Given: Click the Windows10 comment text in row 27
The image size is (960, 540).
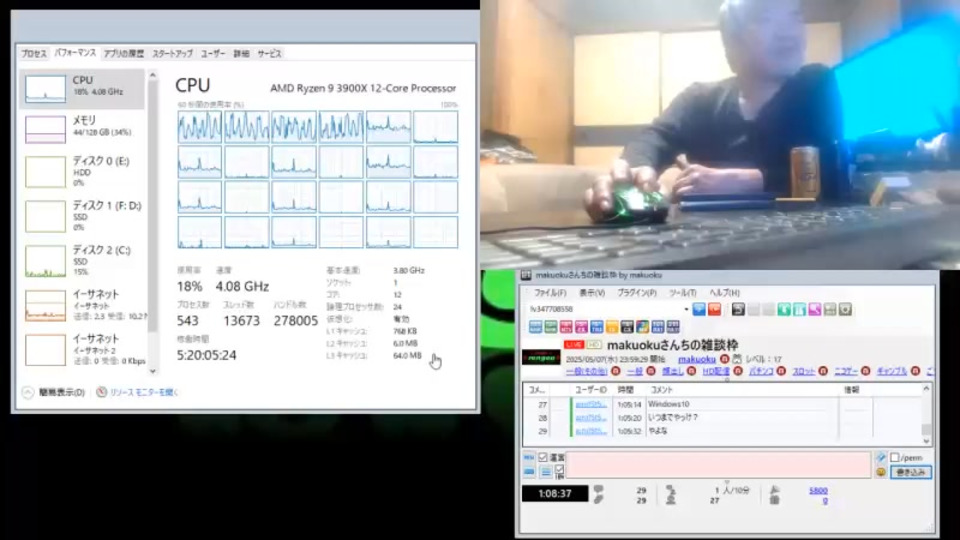Looking at the screenshot, I should coord(669,404).
